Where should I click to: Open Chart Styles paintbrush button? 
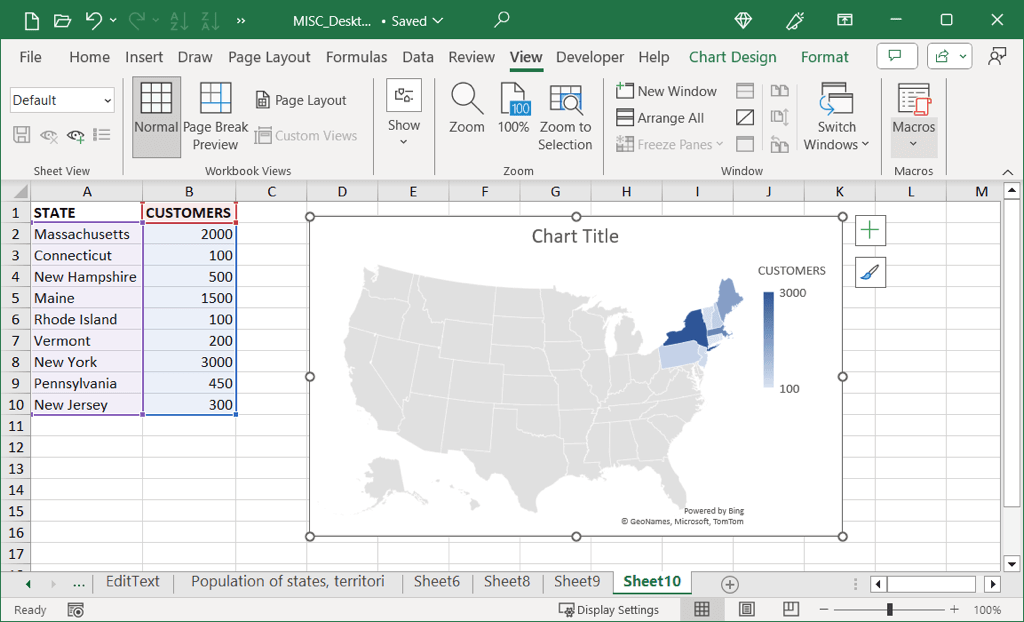coord(870,272)
